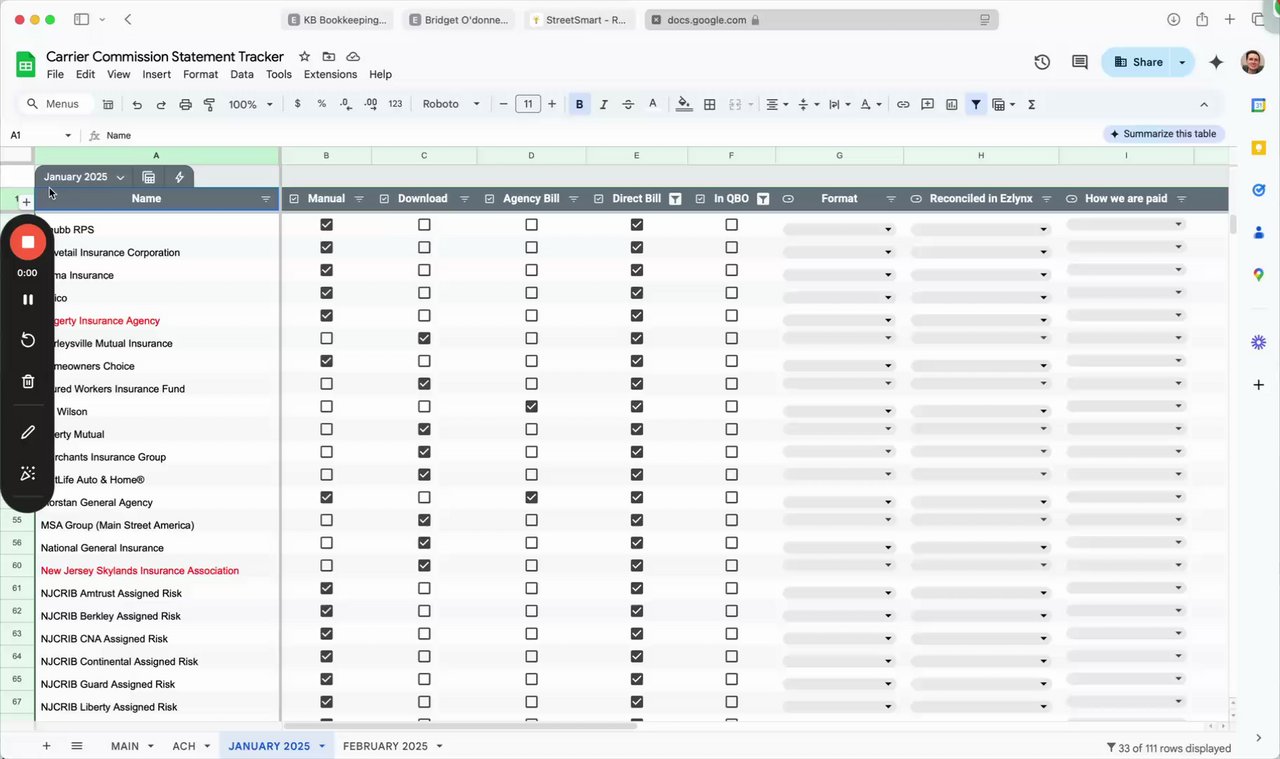This screenshot has height=759, width=1280.
Task: Open the Borders tool
Action: coord(709,104)
